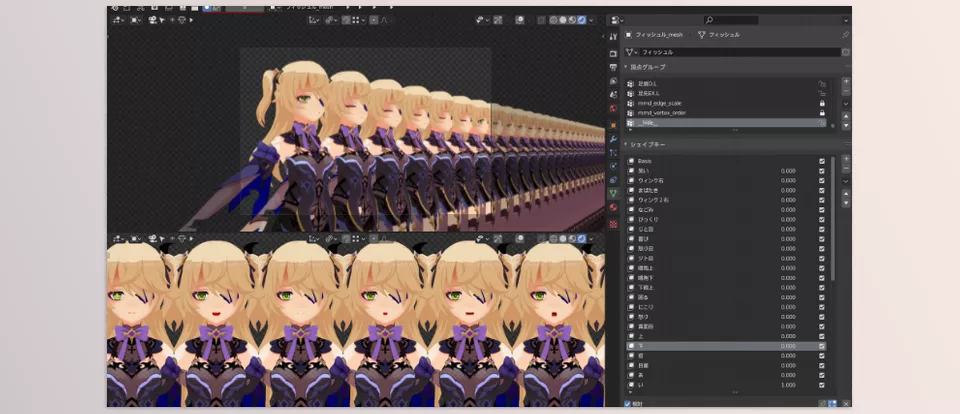Screen dimensions: 960x414
Task: Move vertex group down in list
Action: (846, 126)
